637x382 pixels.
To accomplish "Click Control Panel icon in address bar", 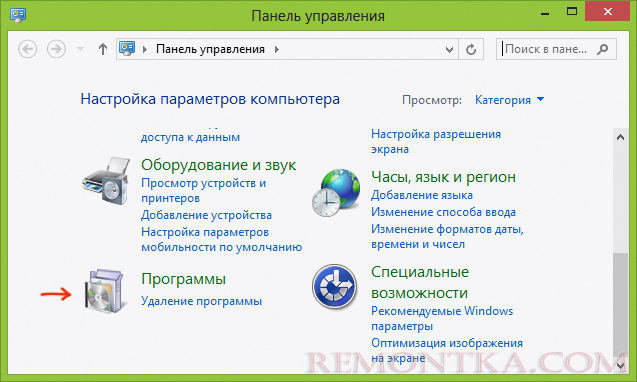I will (x=127, y=49).
